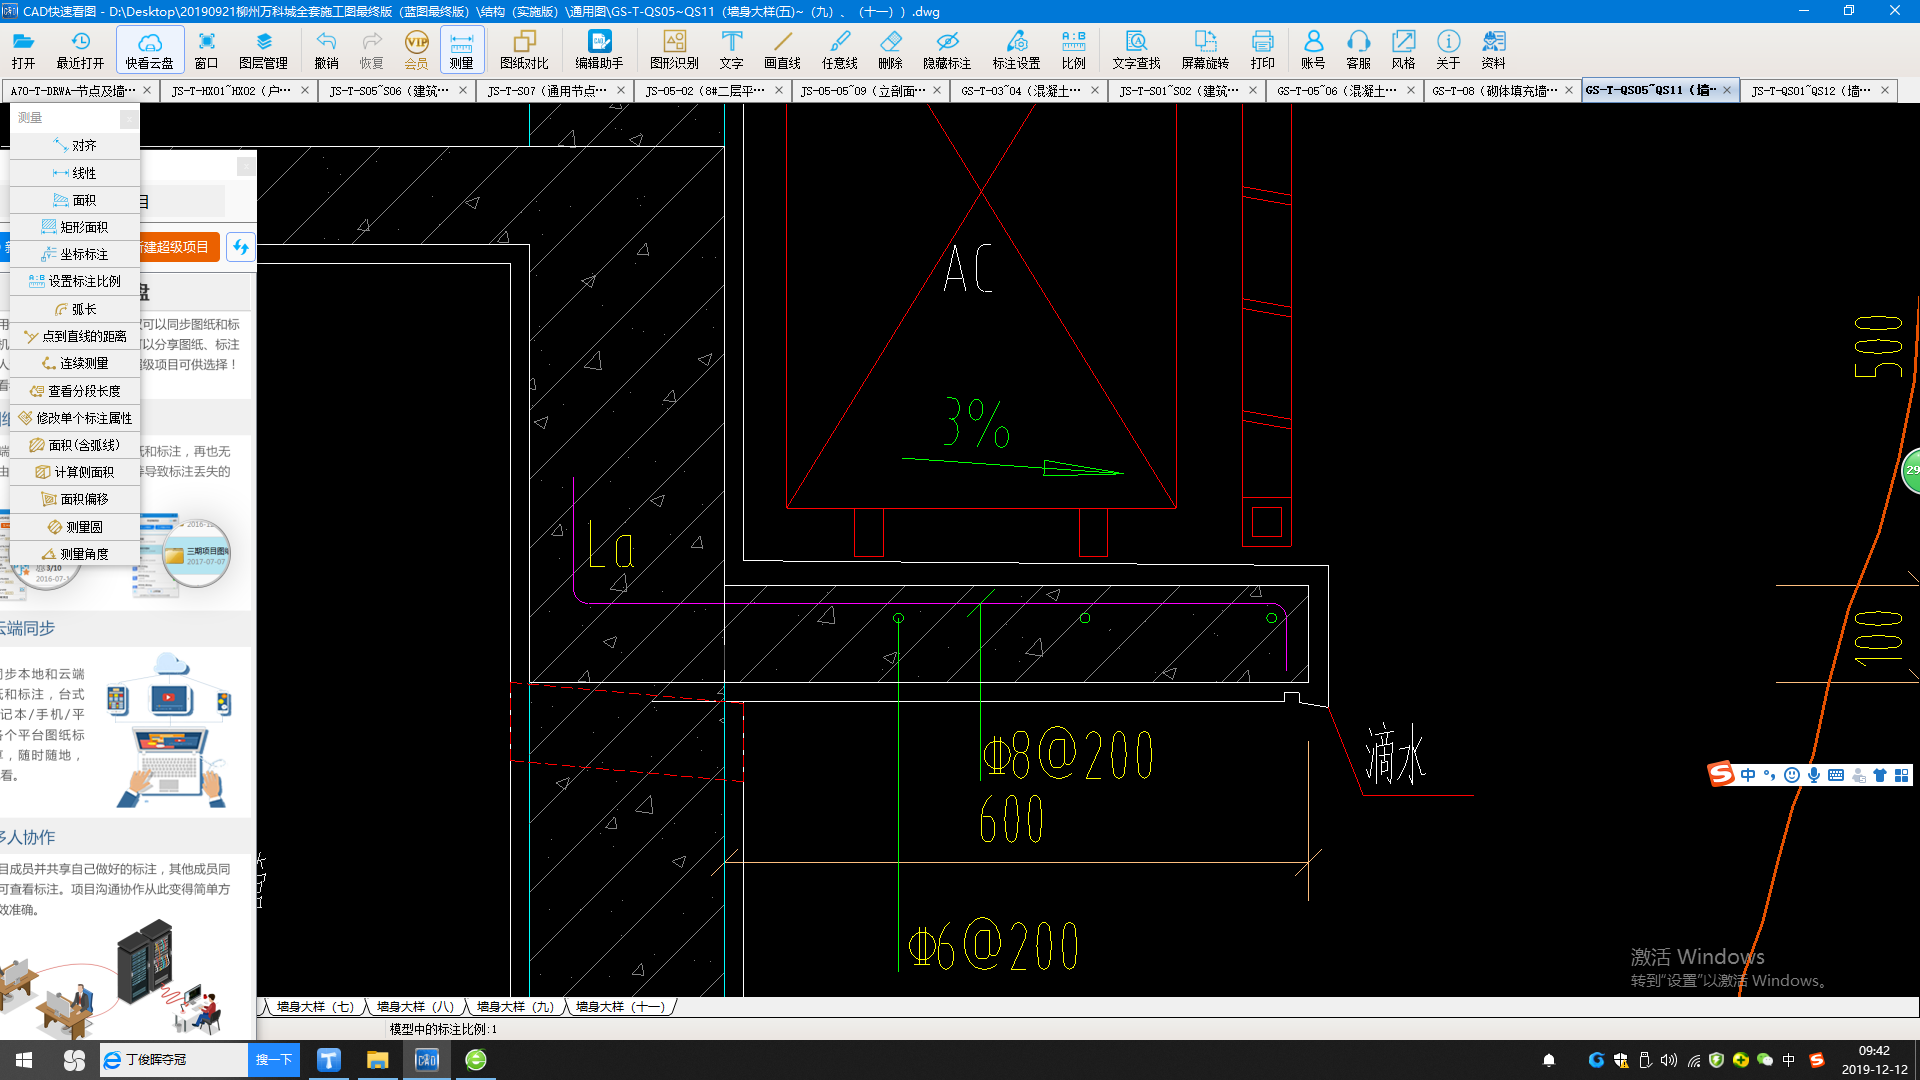Open File Explorer from taskbar
The height and width of the screenshot is (1080, 1920).
pos(377,1060)
